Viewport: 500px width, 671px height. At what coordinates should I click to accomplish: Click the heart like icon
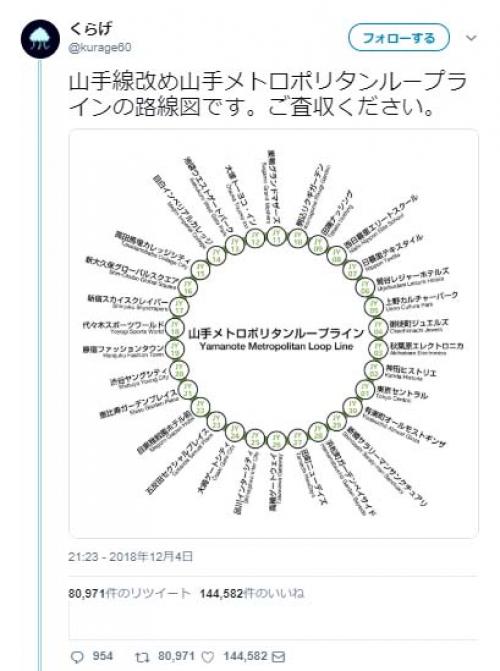tap(208, 657)
